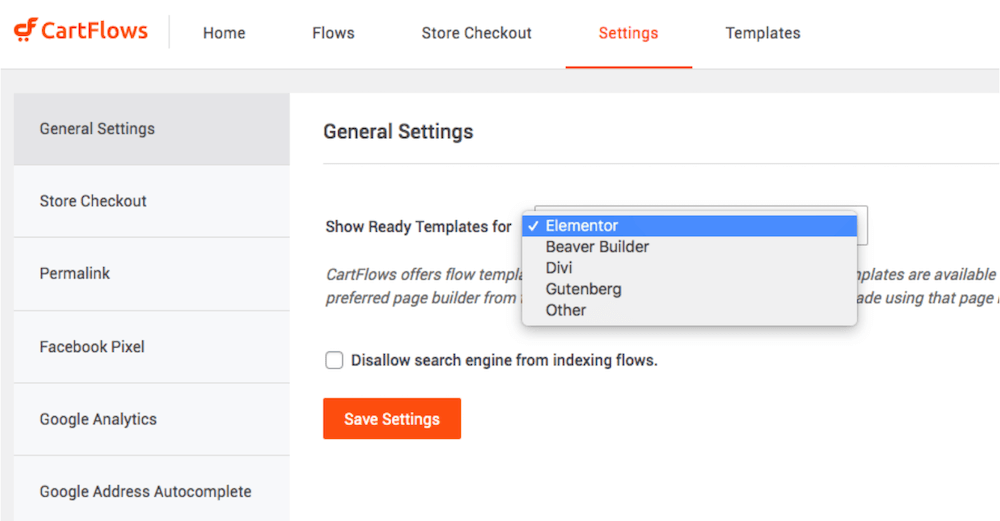Click the Save Settings button

click(x=392, y=419)
